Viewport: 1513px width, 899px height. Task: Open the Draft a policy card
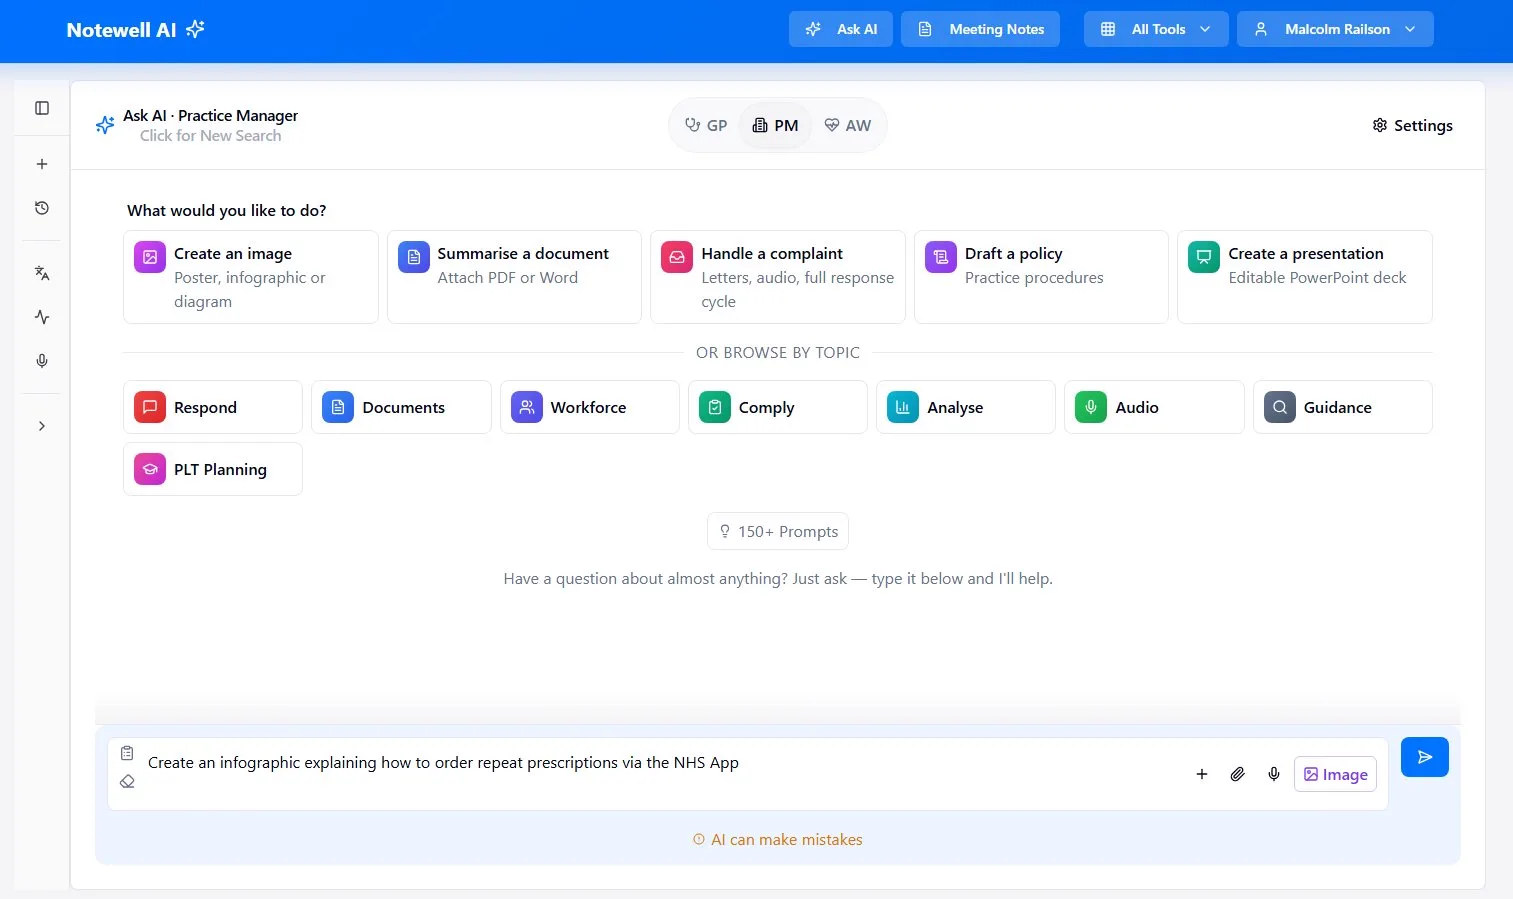tap(1041, 277)
